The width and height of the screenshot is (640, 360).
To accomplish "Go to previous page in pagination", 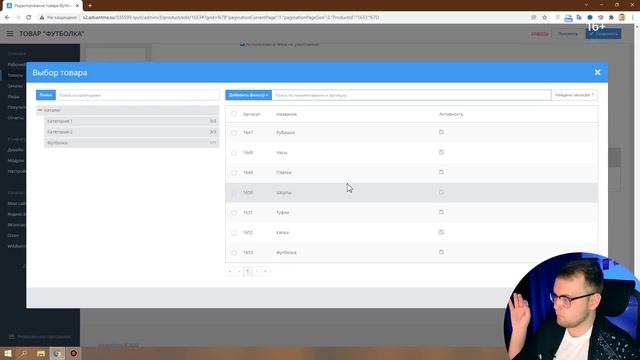I will tap(239, 271).
